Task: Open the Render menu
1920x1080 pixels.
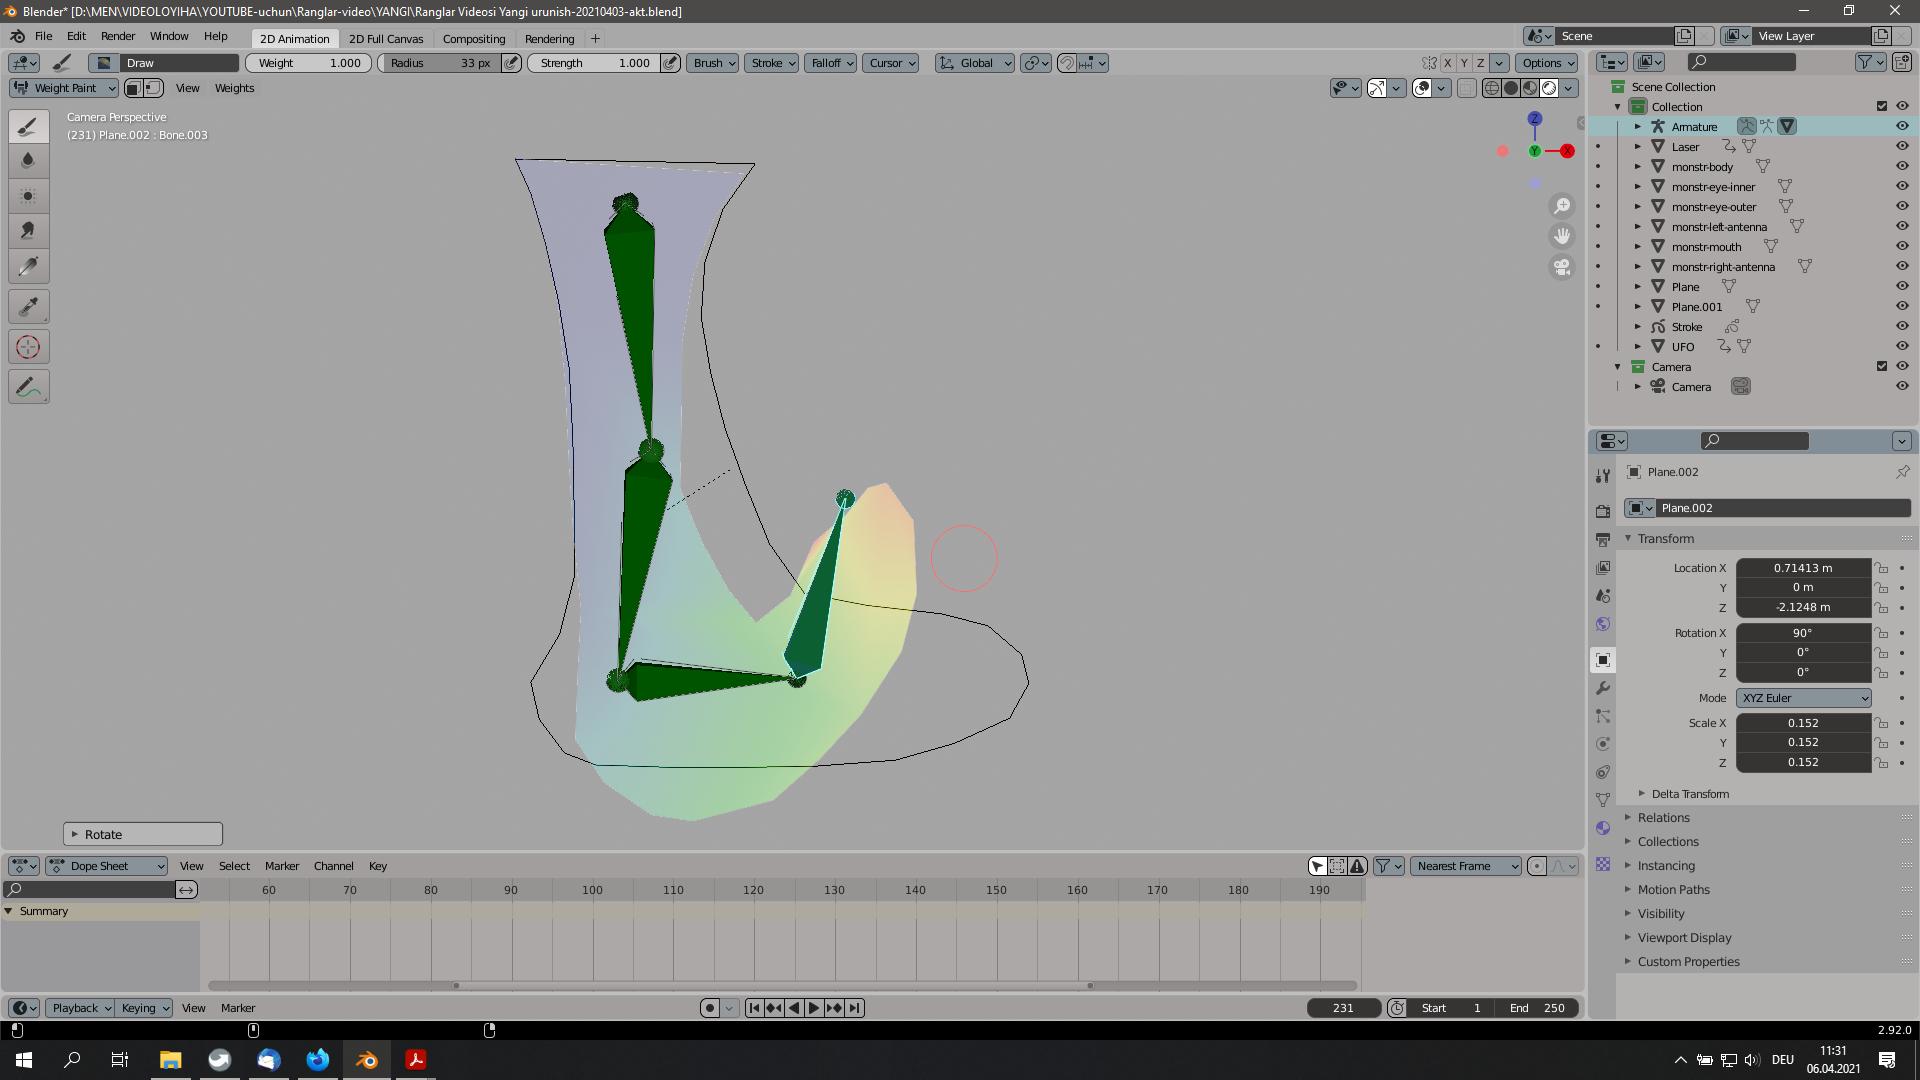Action: (118, 36)
